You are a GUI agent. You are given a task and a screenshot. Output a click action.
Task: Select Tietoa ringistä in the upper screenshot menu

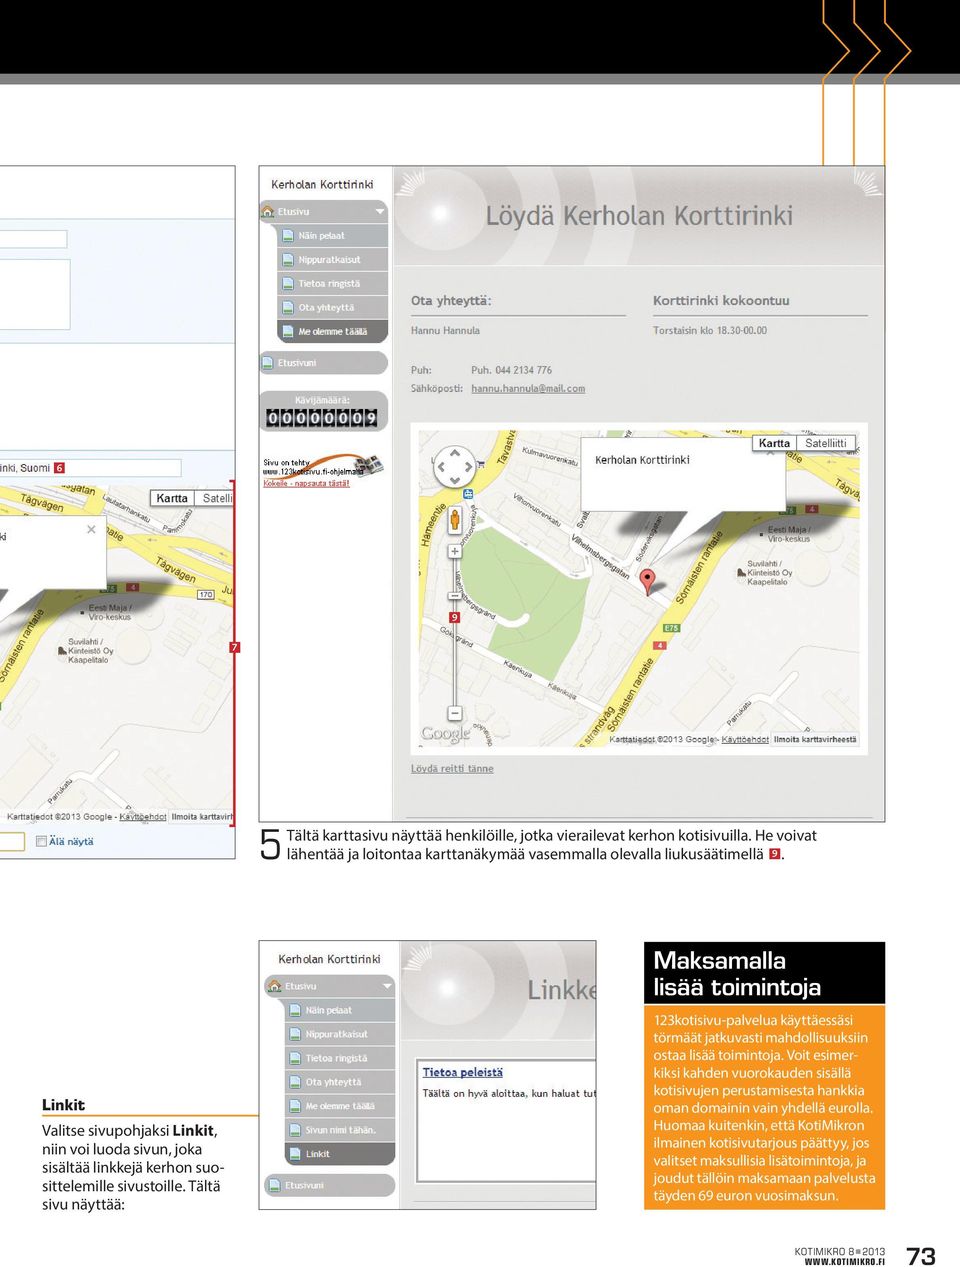(x=332, y=284)
